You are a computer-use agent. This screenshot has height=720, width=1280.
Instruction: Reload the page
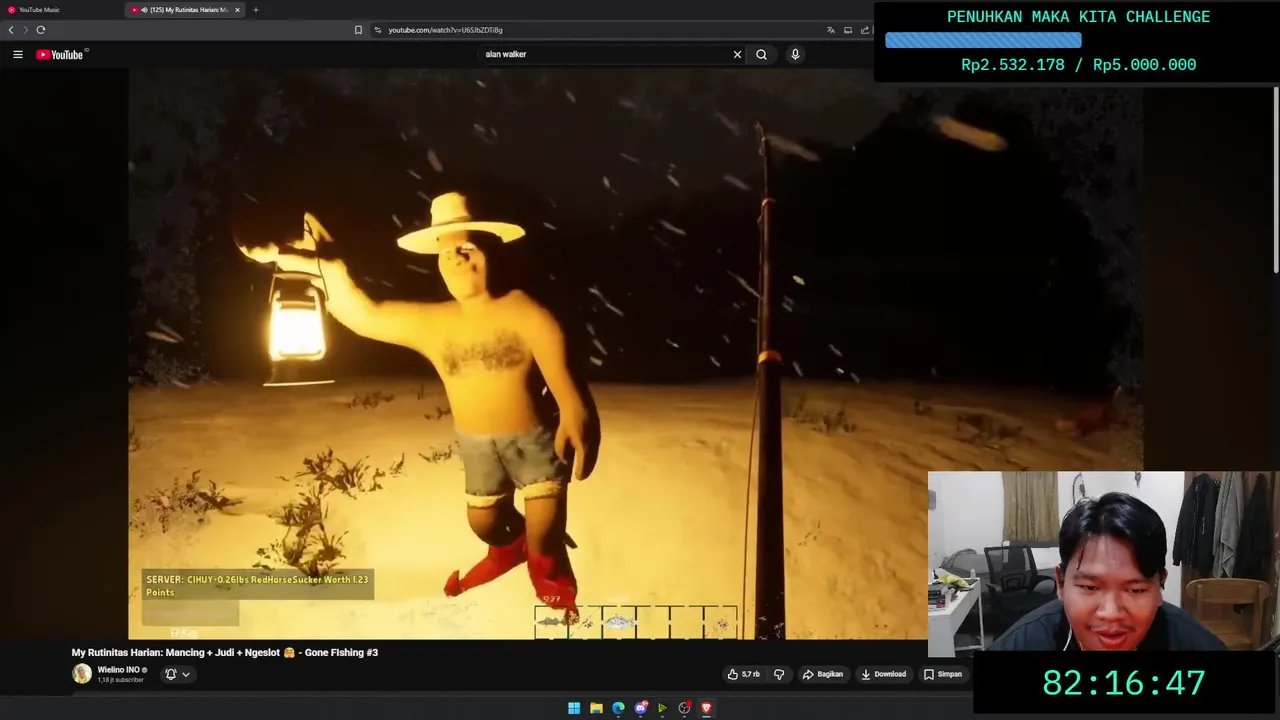[x=41, y=30]
